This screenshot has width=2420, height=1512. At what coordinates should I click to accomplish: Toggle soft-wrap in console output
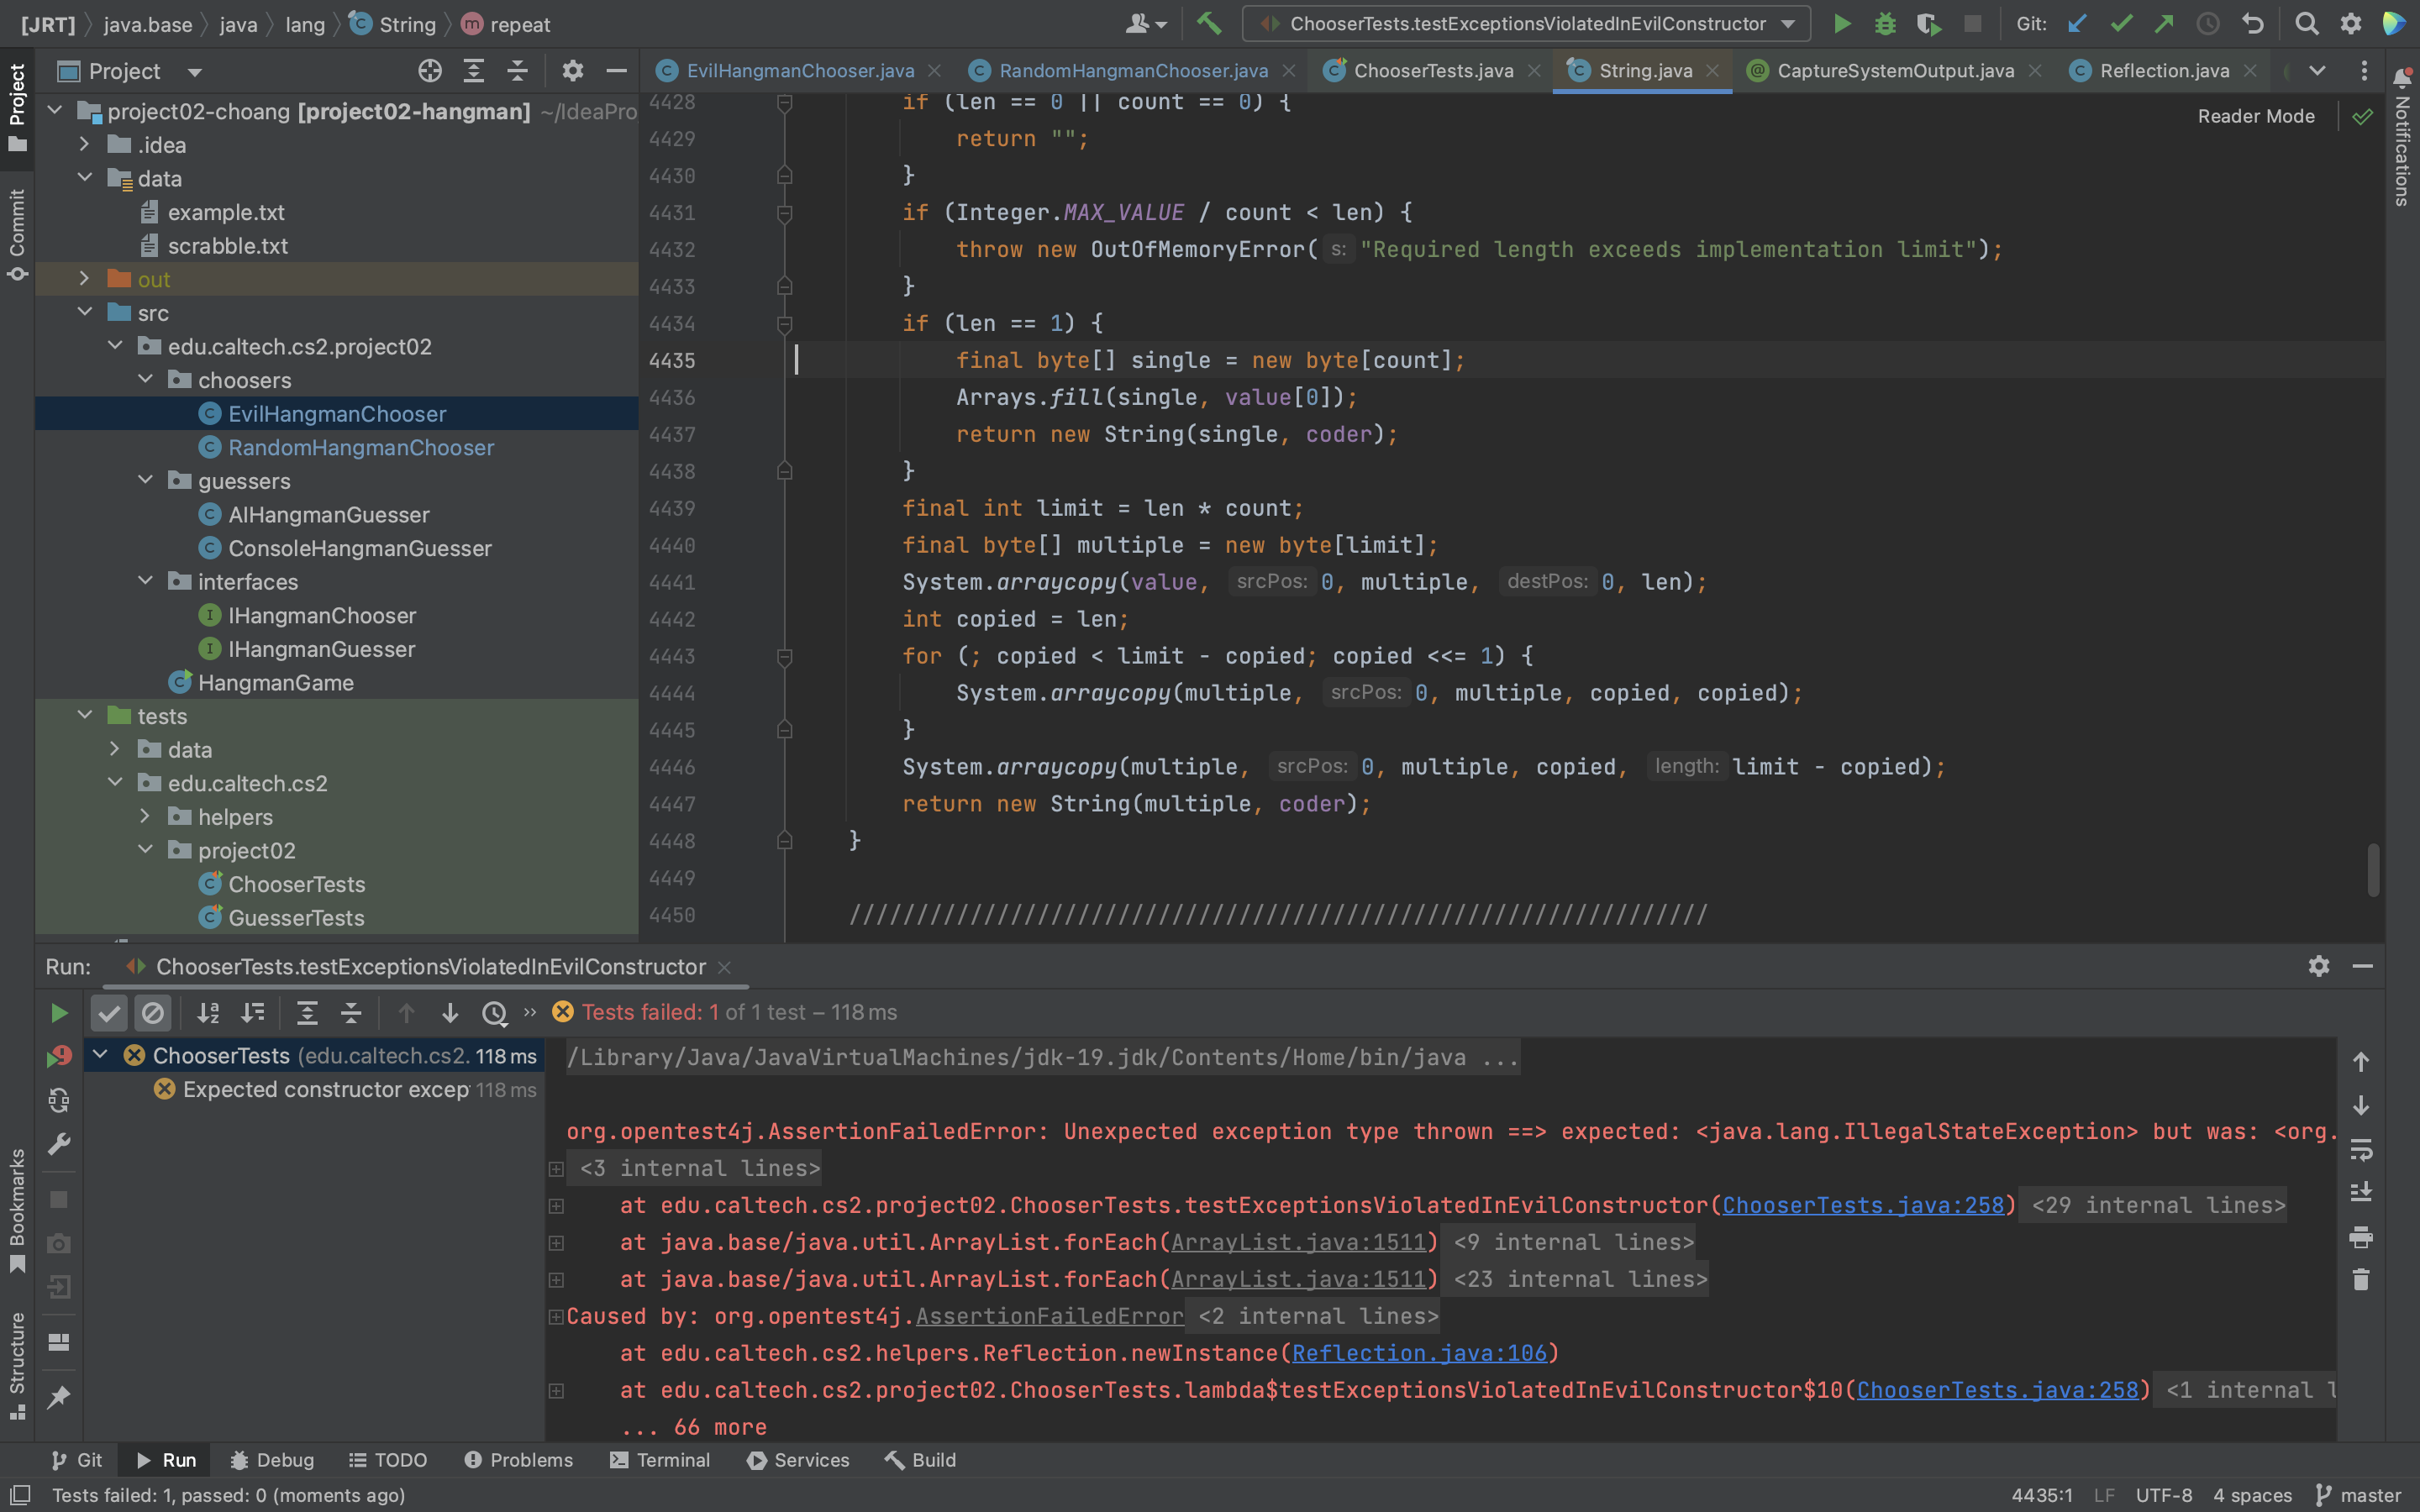(2361, 1149)
